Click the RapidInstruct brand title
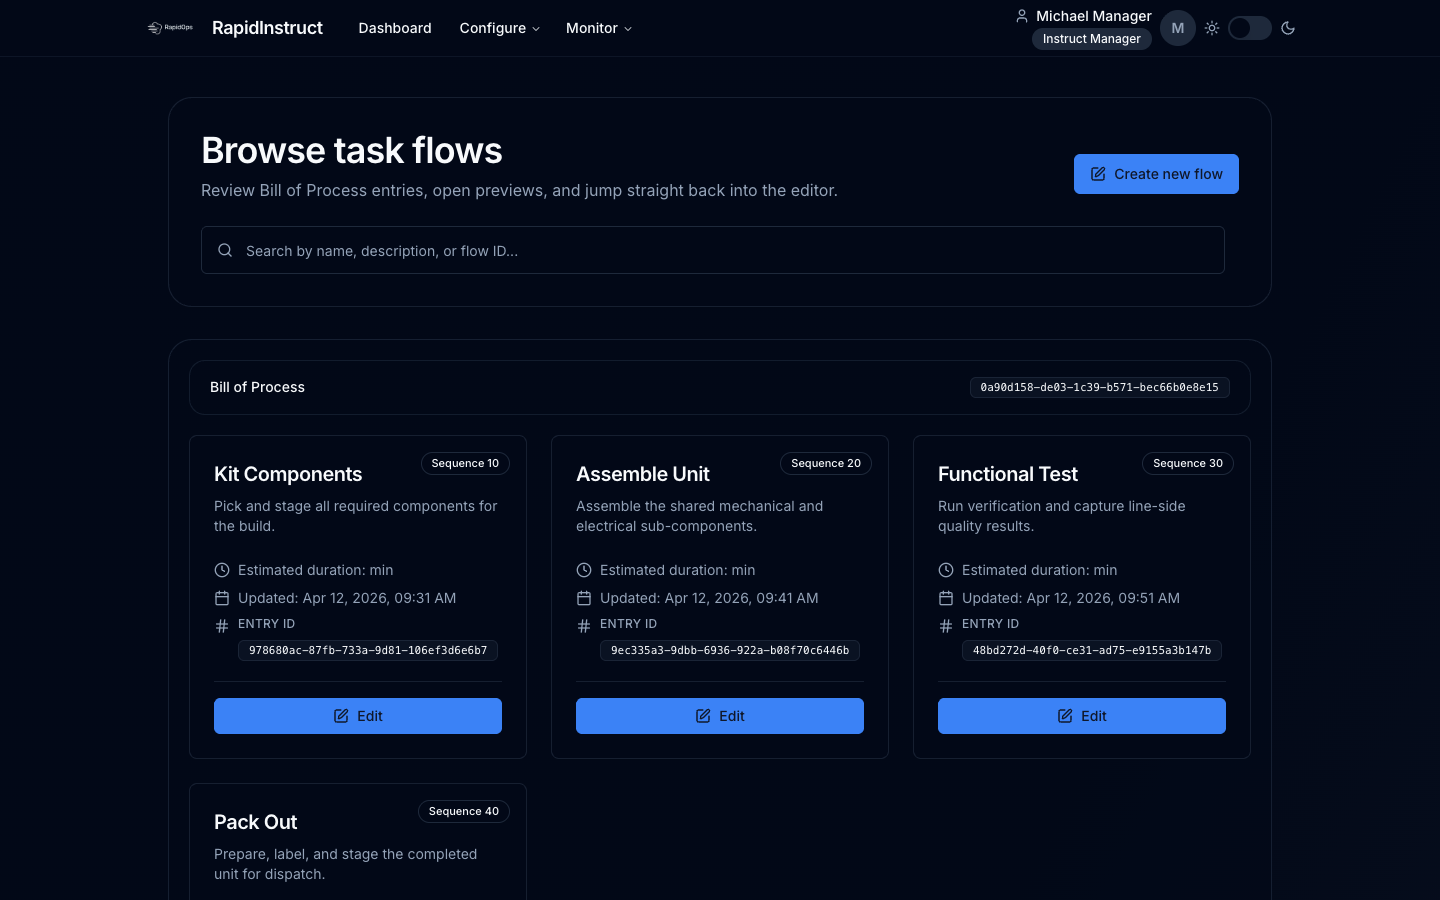Screen dimensions: 1440x900 [x=267, y=28]
